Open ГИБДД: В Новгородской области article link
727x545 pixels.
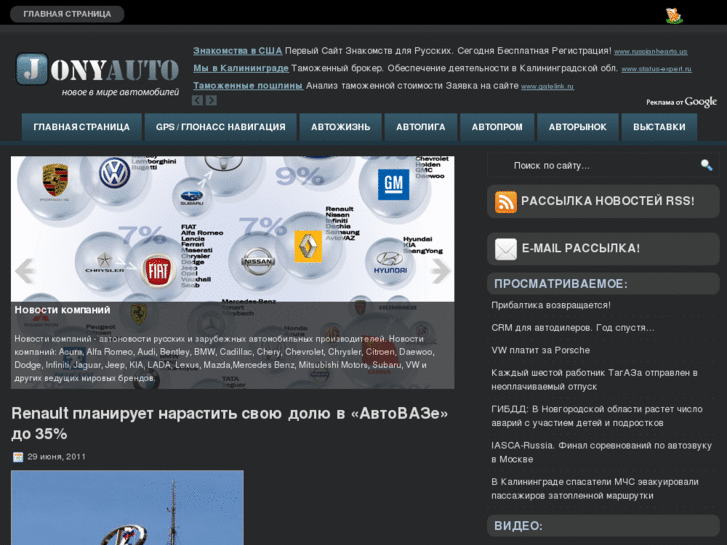[x=597, y=416]
